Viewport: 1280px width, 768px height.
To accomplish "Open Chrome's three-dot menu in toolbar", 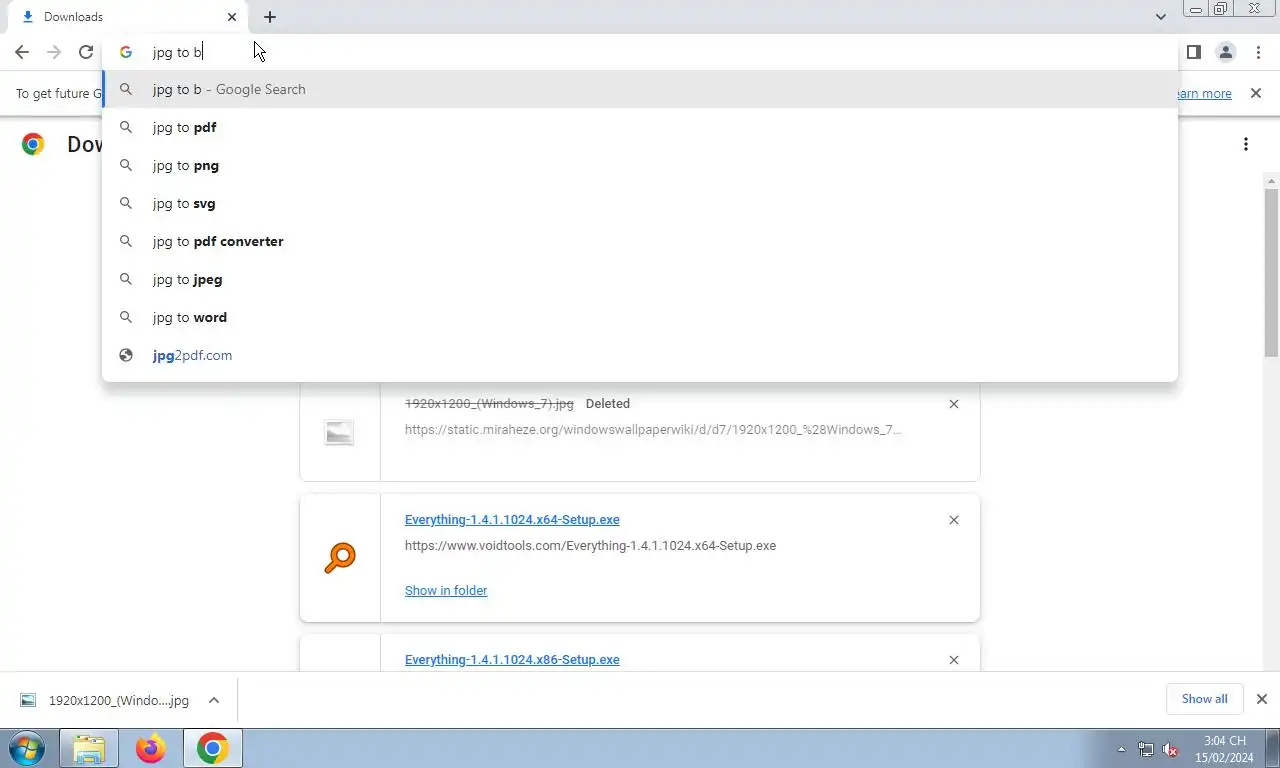I will pyautogui.click(x=1258, y=52).
